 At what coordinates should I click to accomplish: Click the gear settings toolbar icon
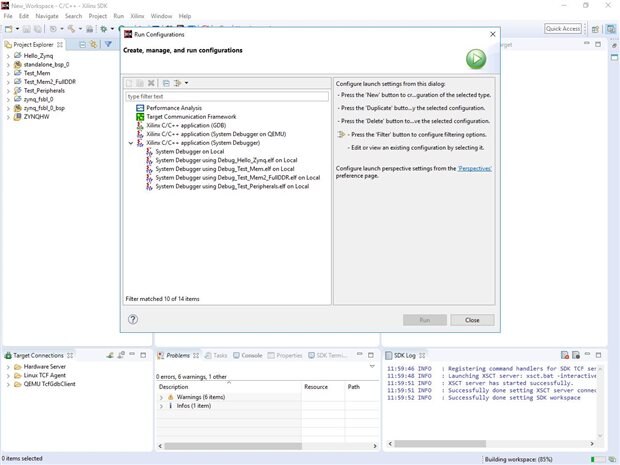(104, 29)
